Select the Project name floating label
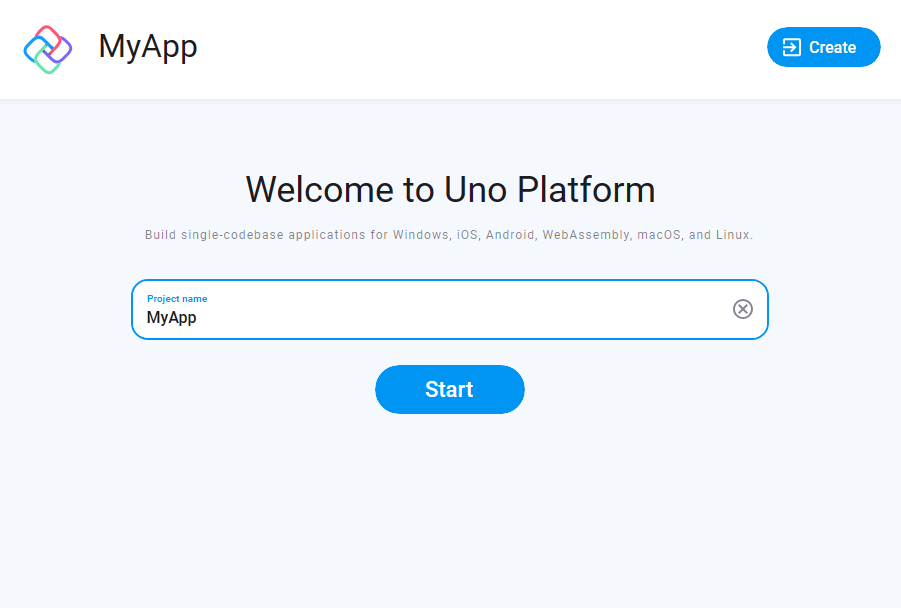This screenshot has height=608, width=901. (x=175, y=298)
